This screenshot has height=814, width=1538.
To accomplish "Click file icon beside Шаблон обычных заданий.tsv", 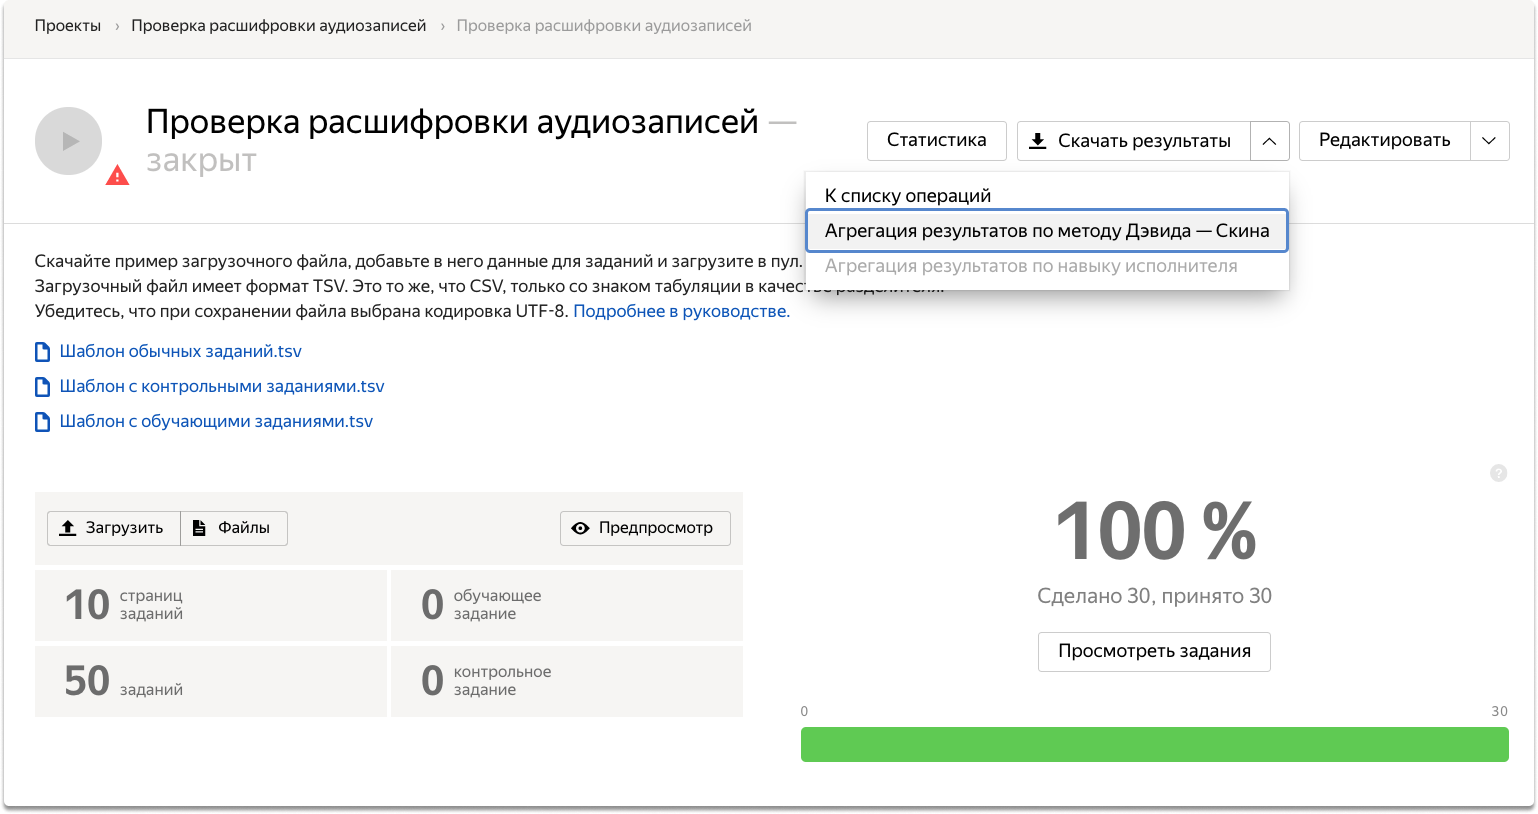I will (x=42, y=352).
